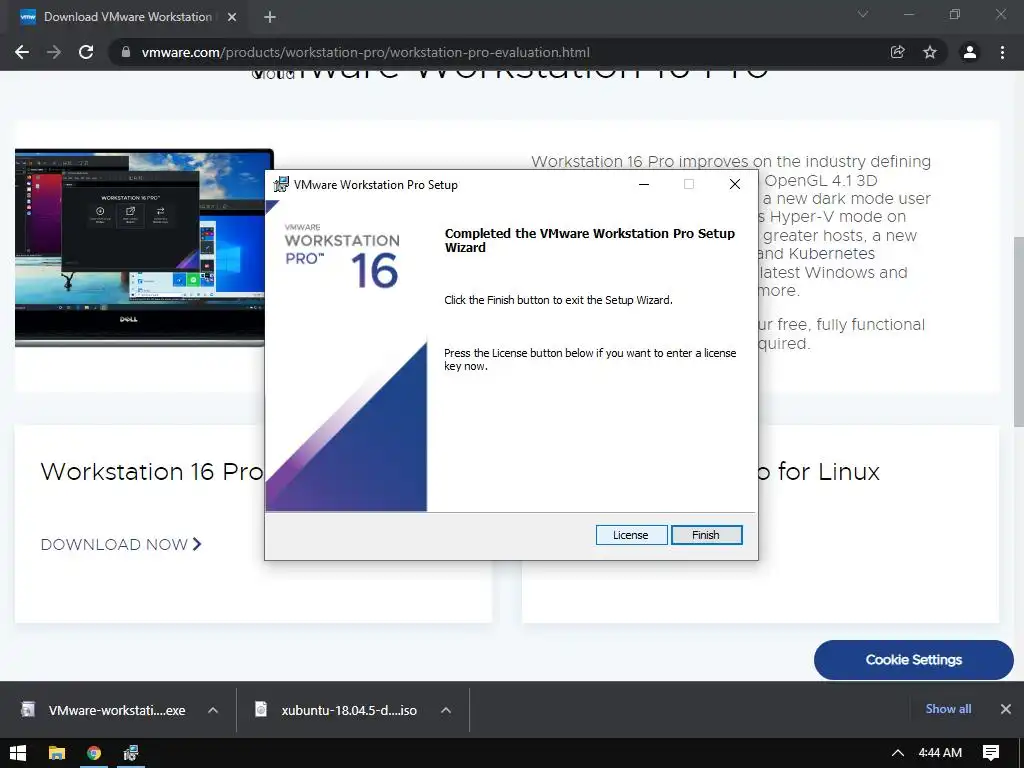Click the VMware installer taskbar icon

coord(131,753)
